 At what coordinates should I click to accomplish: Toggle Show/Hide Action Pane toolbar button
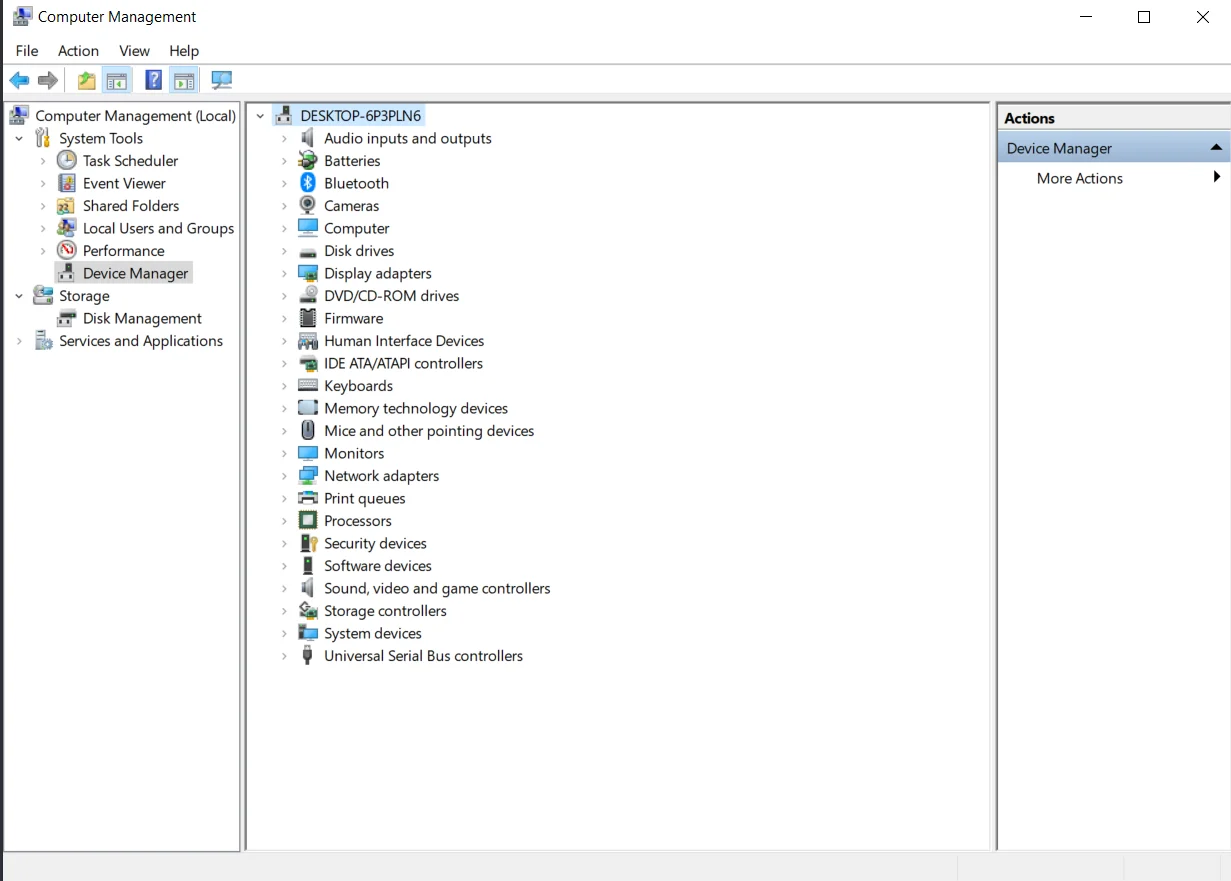pyautogui.click(x=184, y=80)
